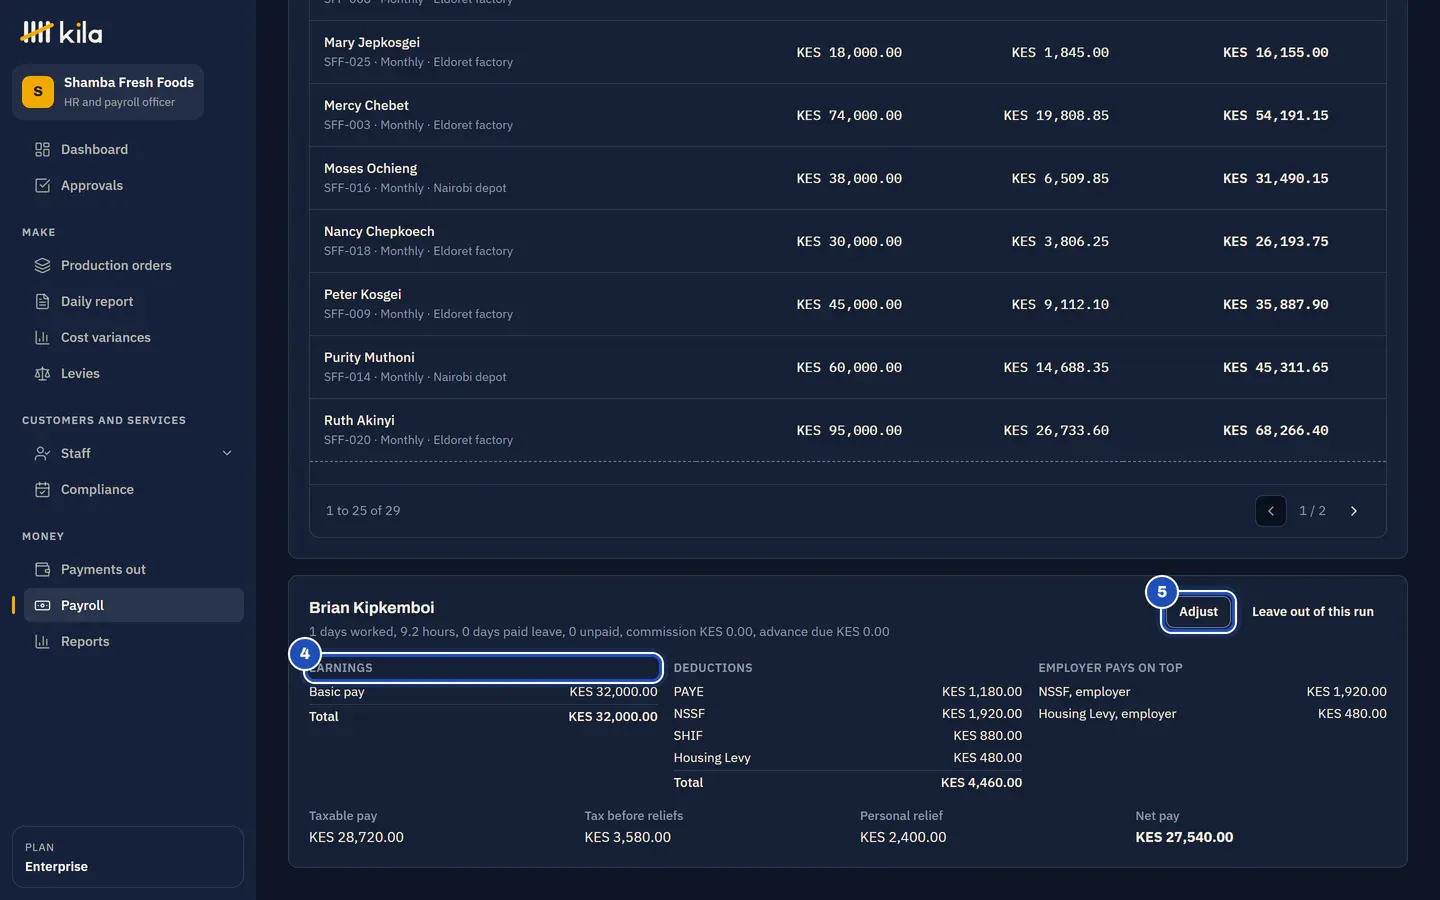Go to the Payments out section
Screen dimensions: 1440x900
tap(134, 570)
